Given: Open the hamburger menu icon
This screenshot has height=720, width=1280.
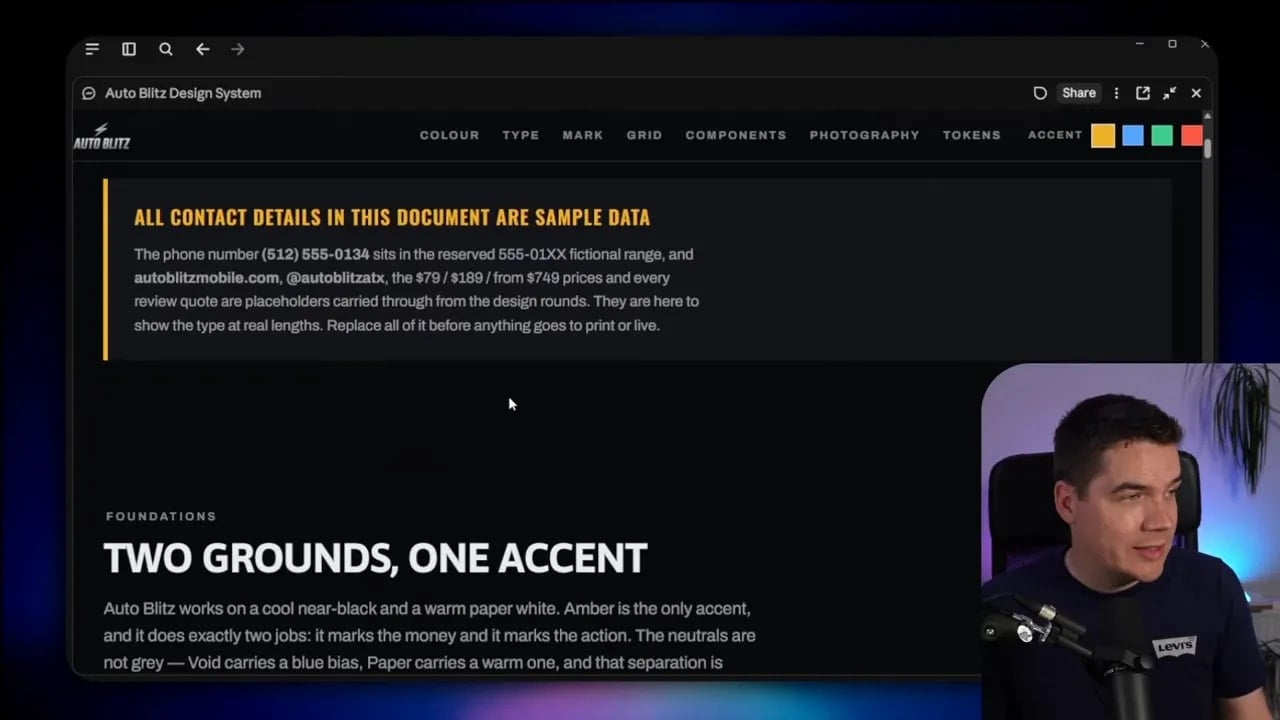Looking at the screenshot, I should coord(92,49).
